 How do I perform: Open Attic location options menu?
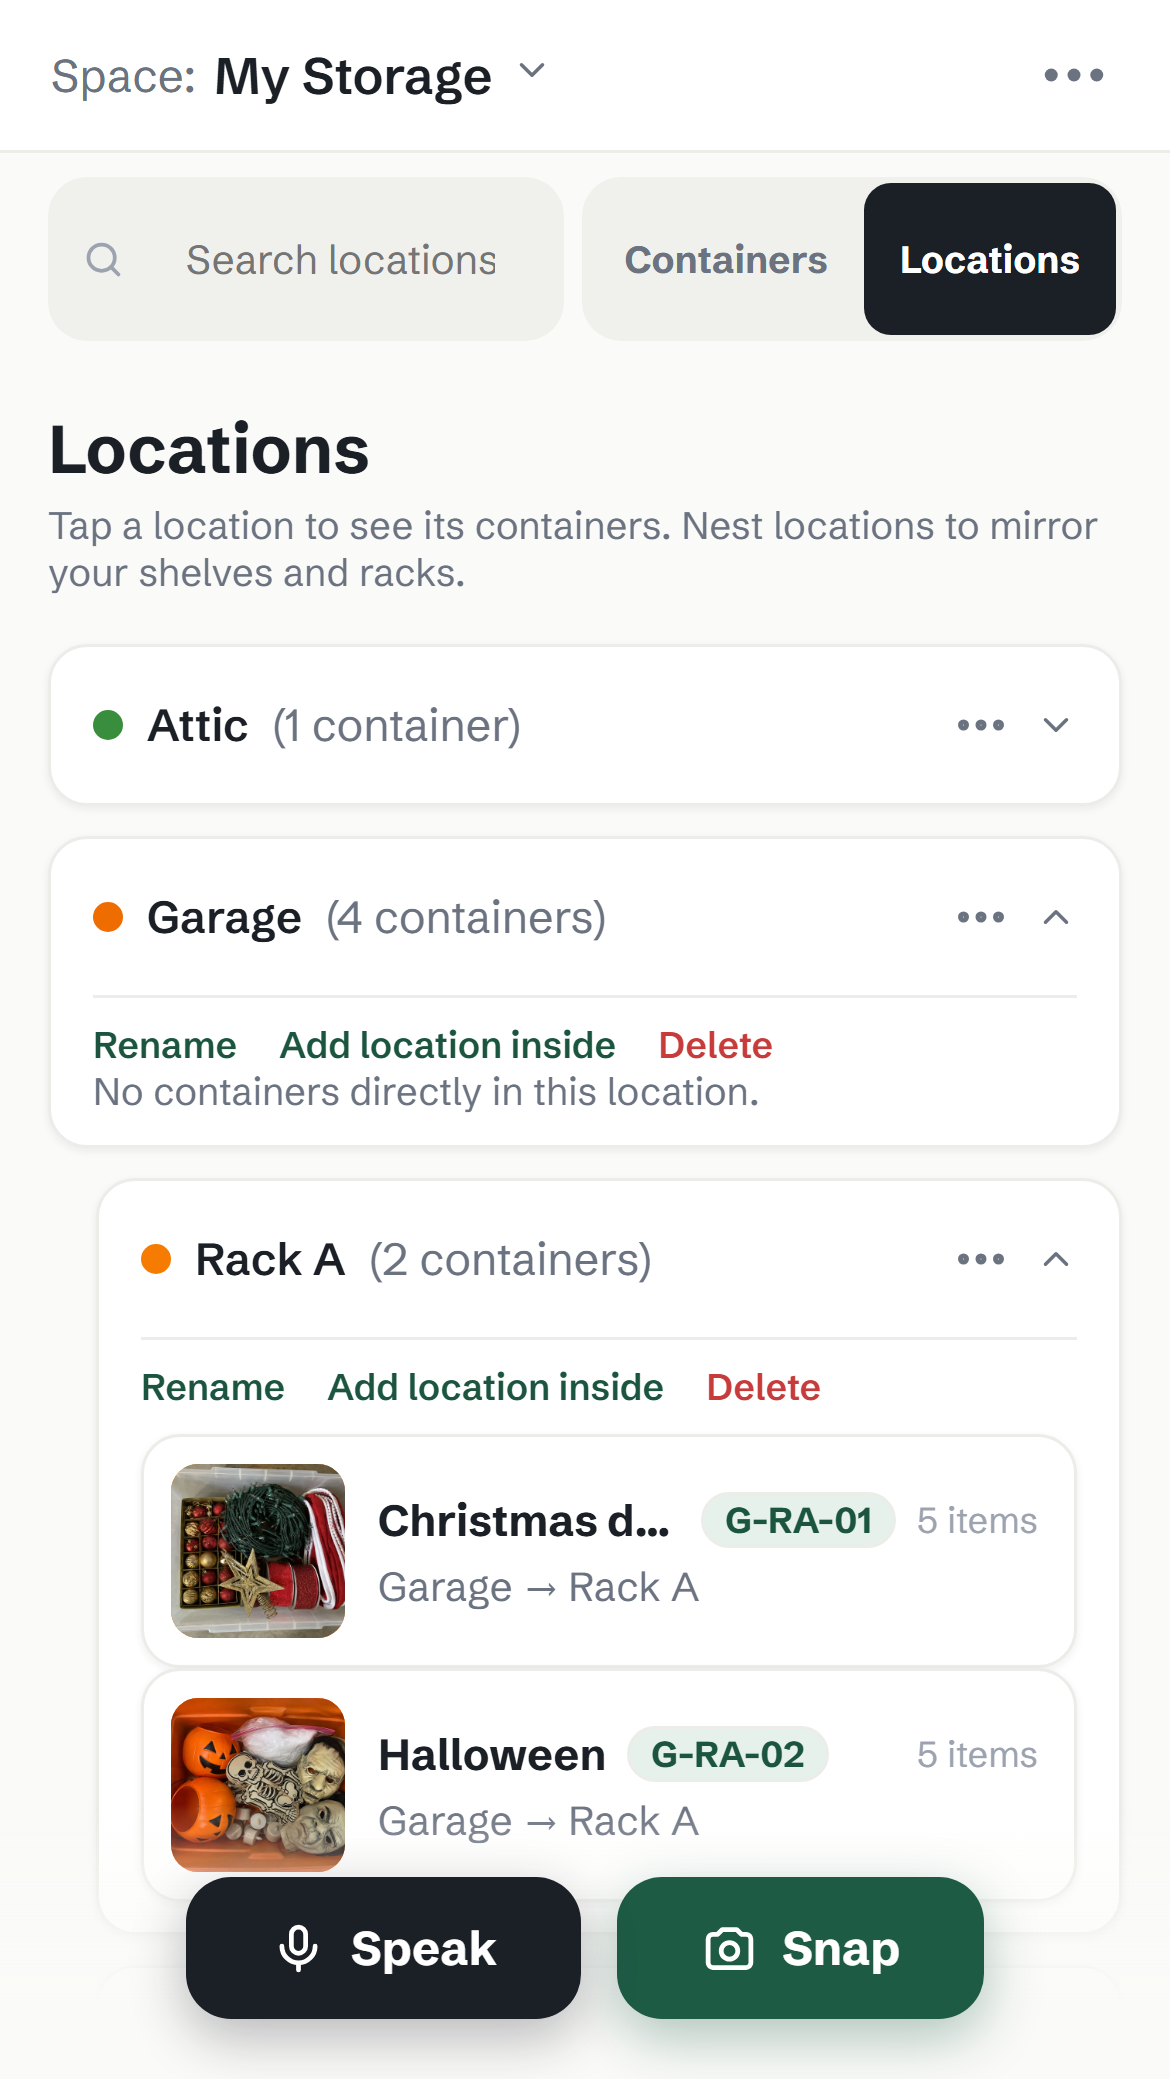pos(981,725)
